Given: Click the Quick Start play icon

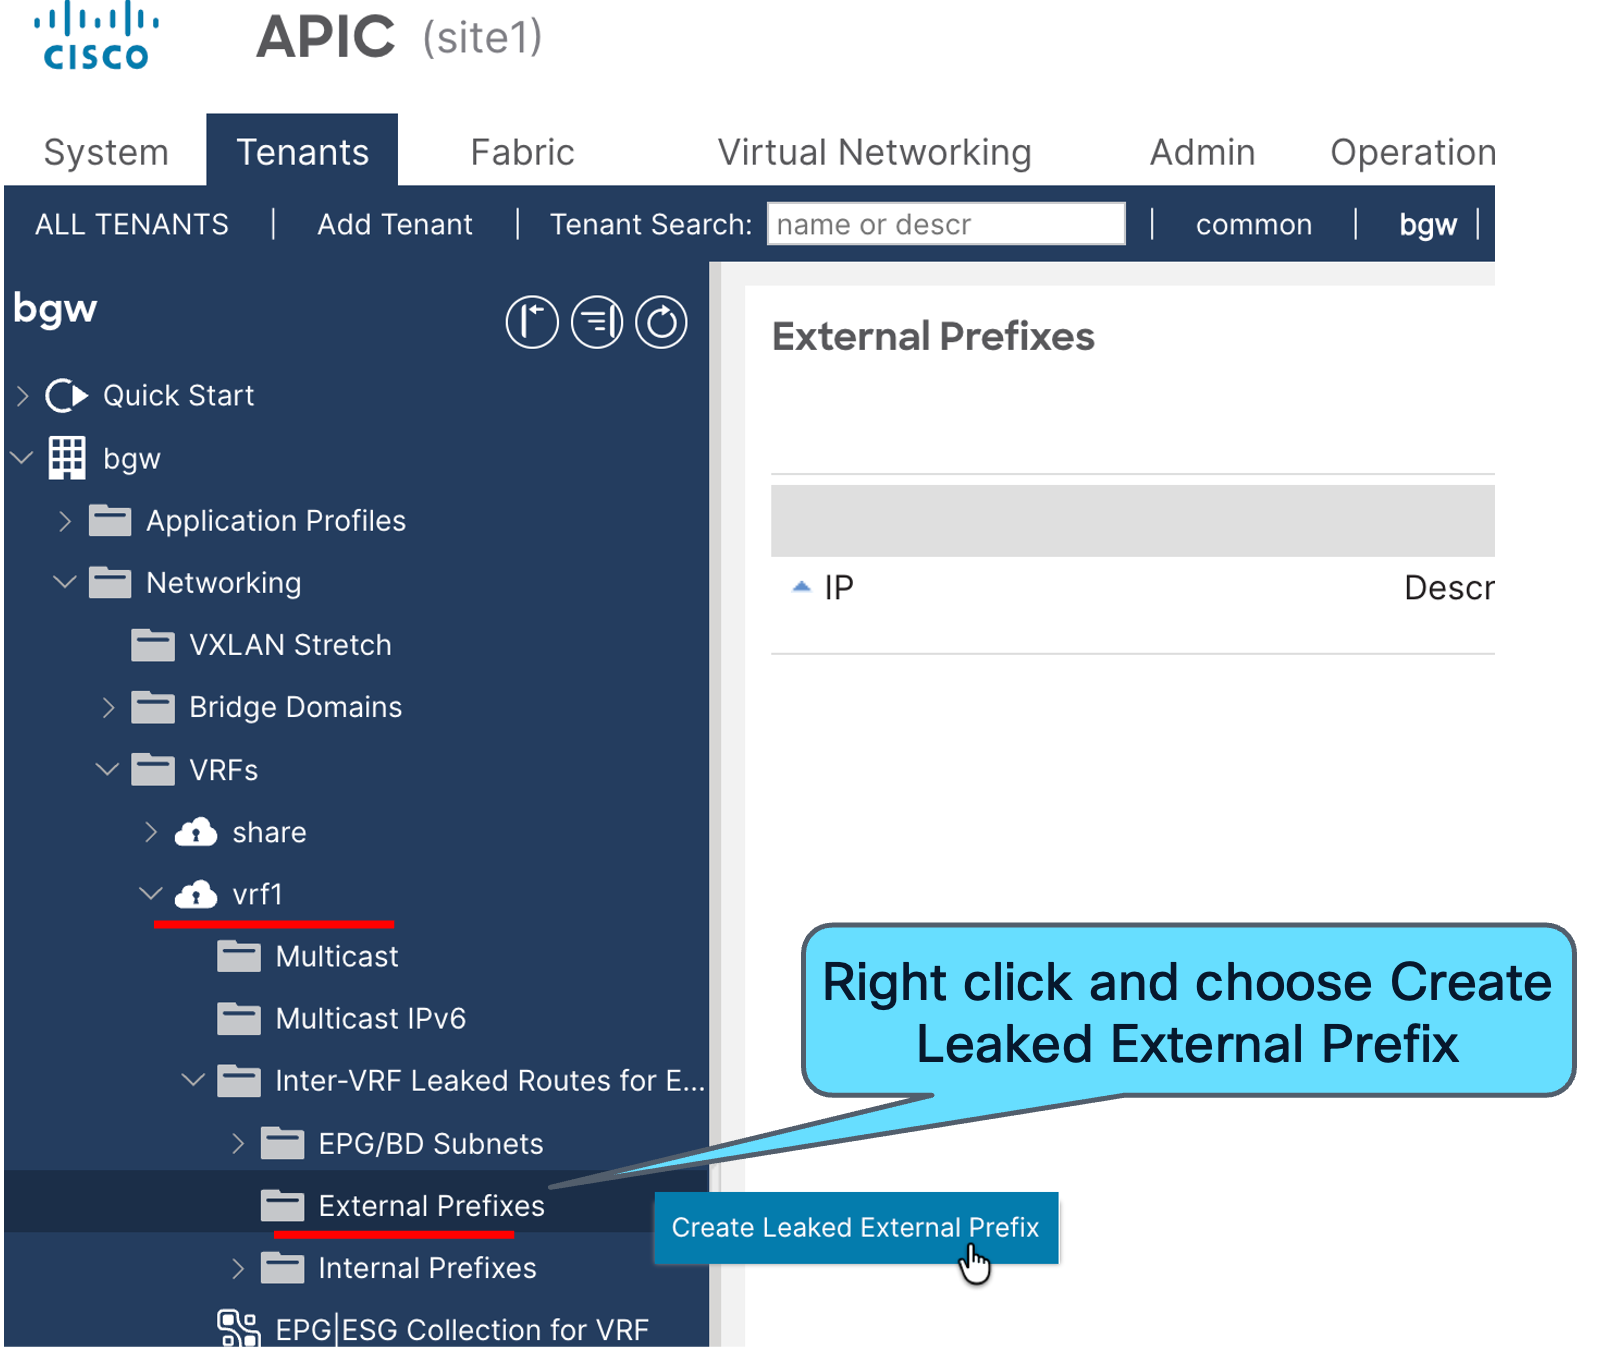Looking at the screenshot, I should [x=67, y=396].
